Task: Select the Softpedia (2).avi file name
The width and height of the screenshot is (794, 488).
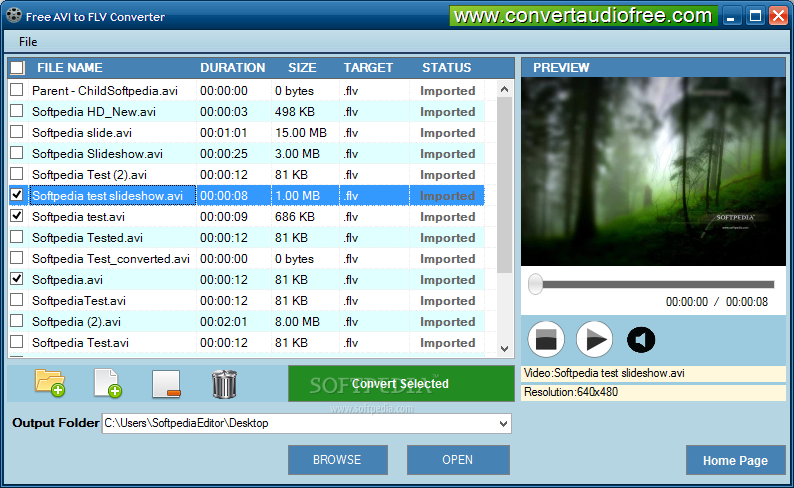Action: pyautogui.click(x=76, y=322)
